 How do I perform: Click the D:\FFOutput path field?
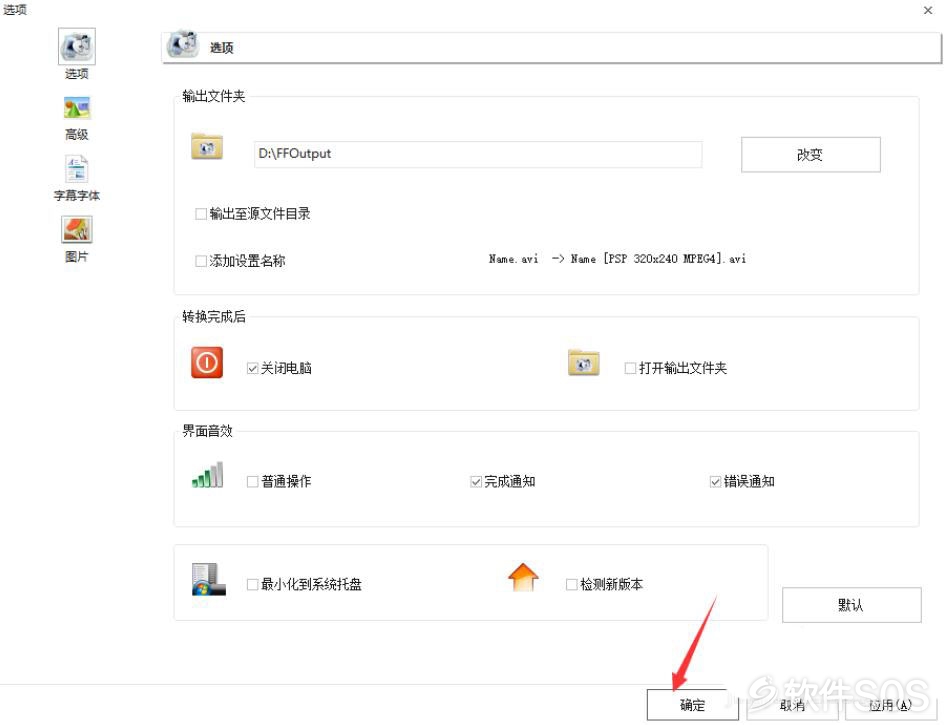pyautogui.click(x=478, y=154)
